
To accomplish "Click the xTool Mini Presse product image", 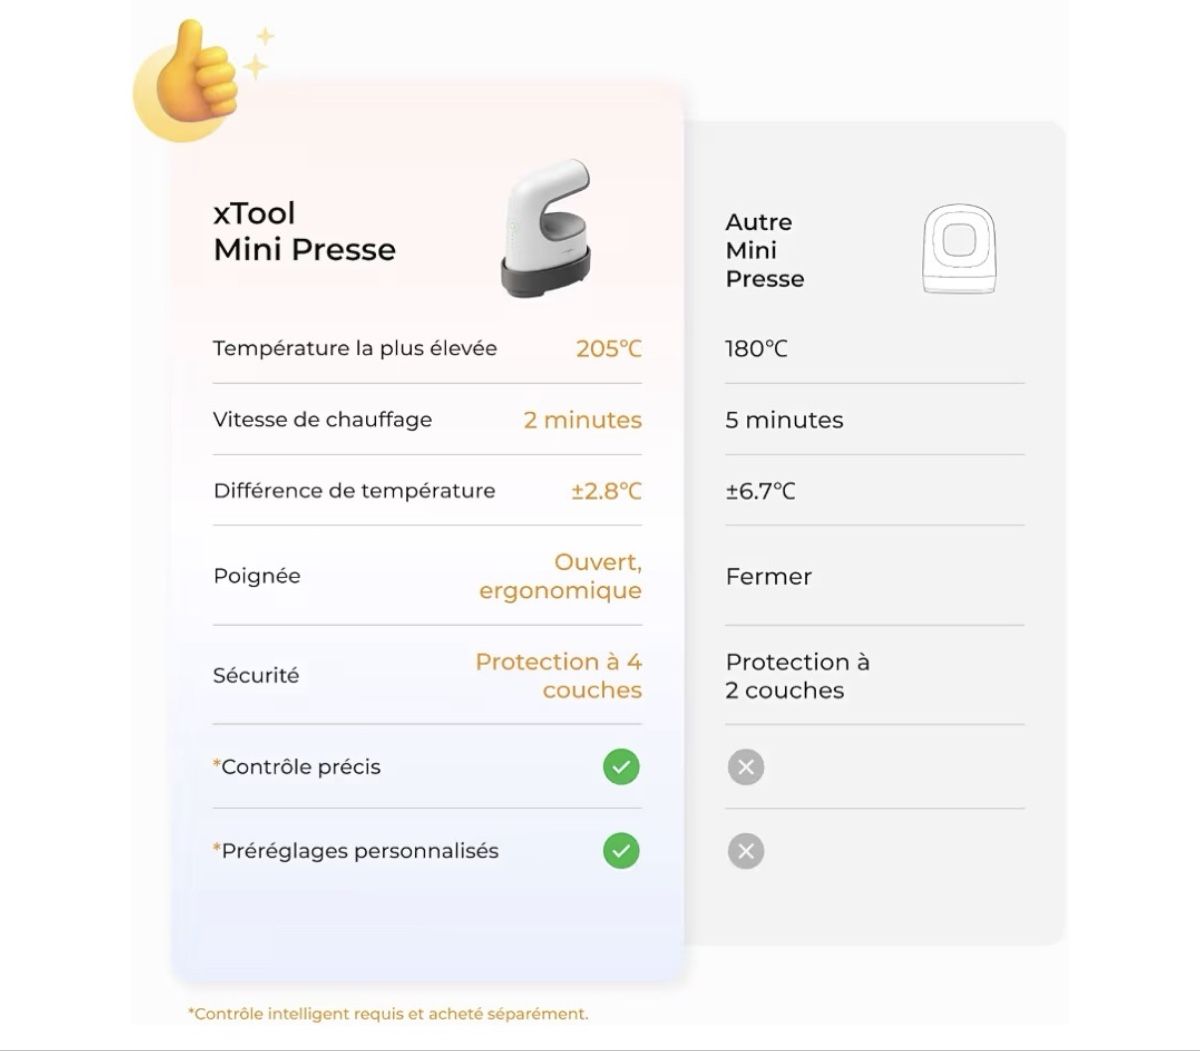I will (x=547, y=229).
